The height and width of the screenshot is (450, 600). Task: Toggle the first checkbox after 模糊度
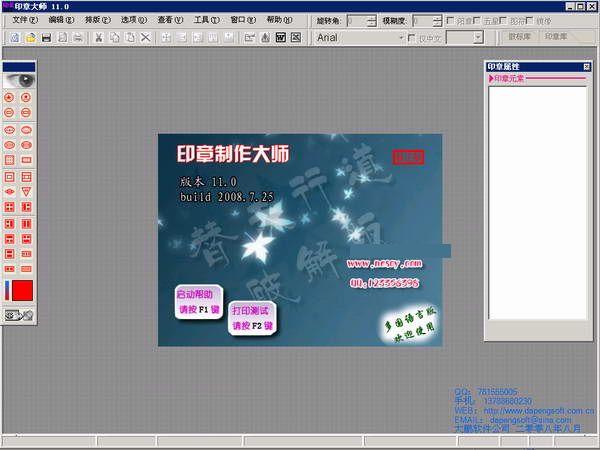pyautogui.click(x=451, y=20)
